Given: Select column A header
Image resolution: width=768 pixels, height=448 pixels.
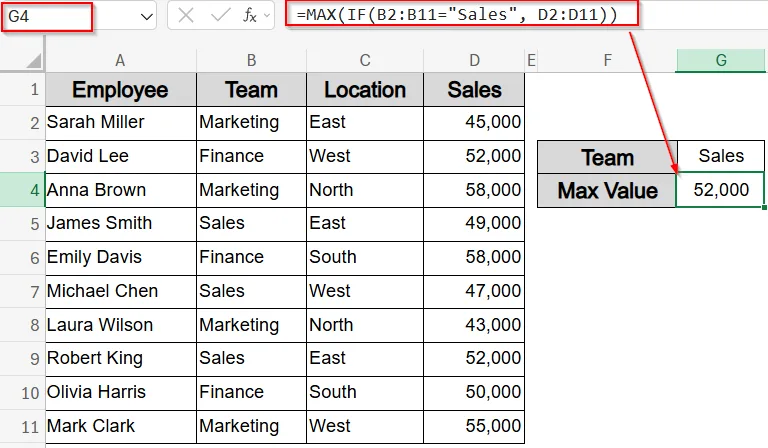Looking at the screenshot, I should point(120,60).
